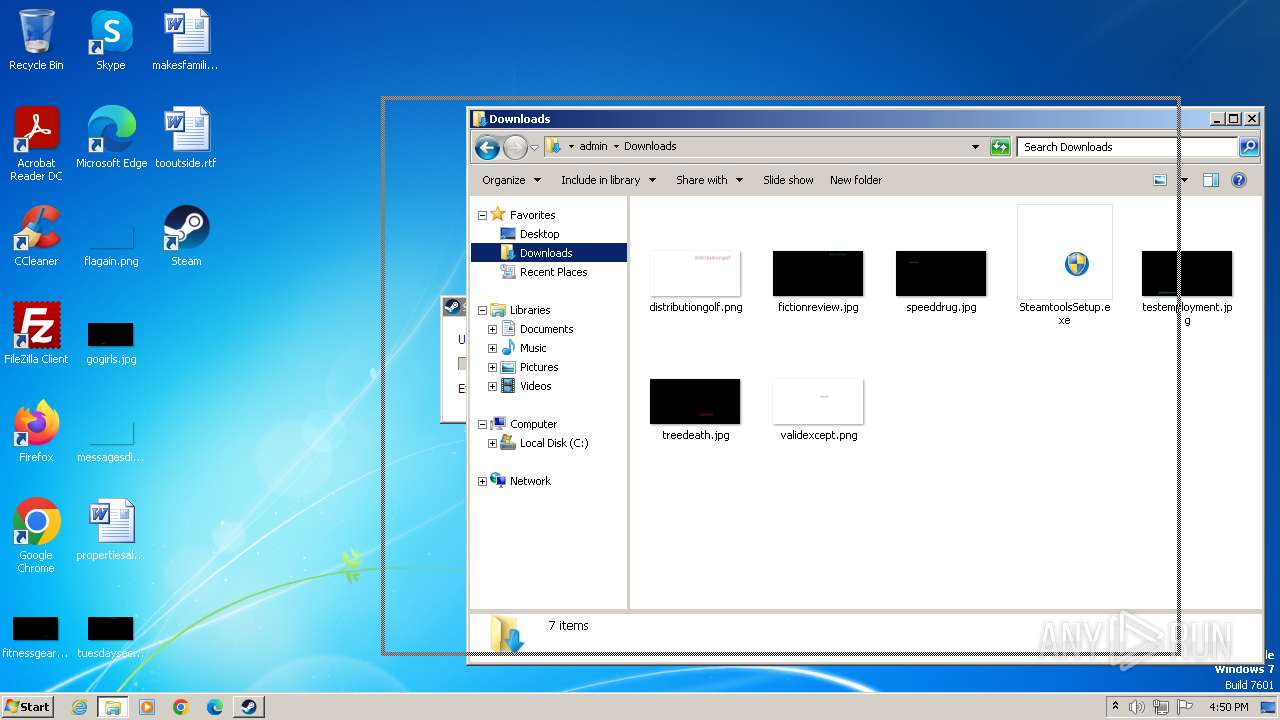
Task: Expand Music library node
Action: [492, 348]
